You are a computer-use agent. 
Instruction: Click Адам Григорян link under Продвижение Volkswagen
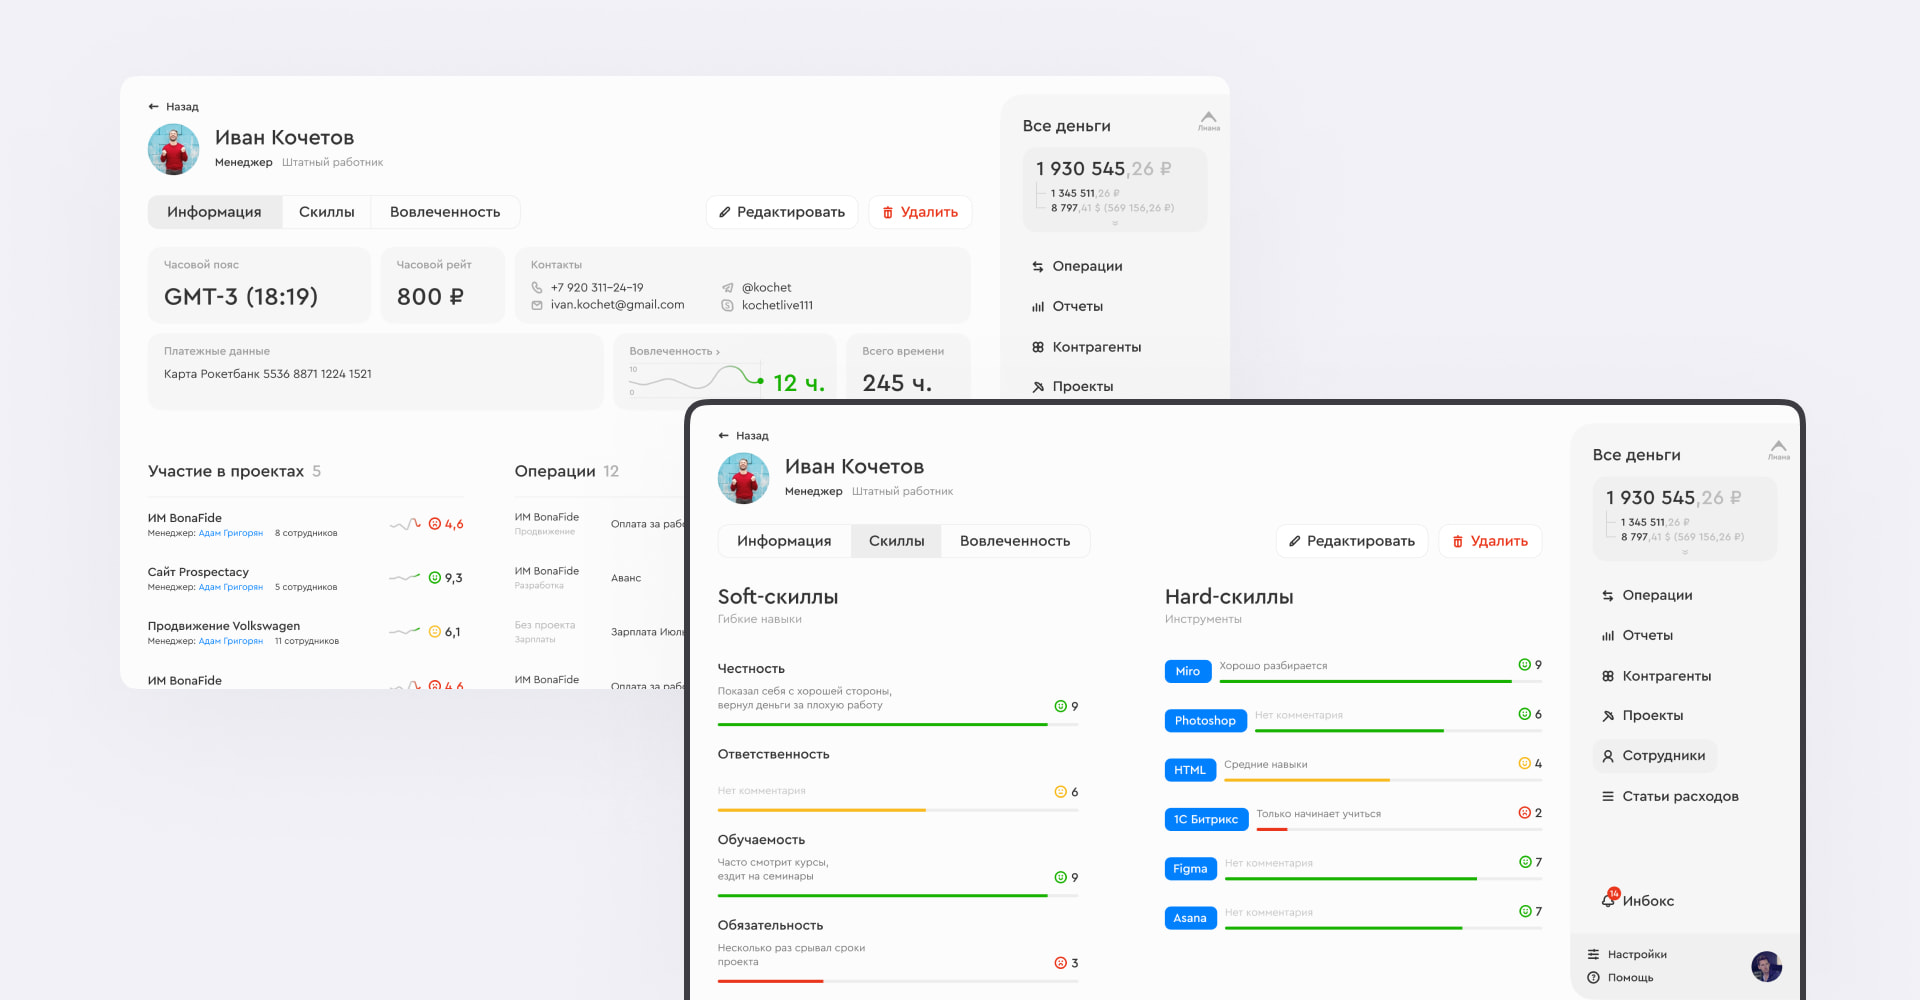point(231,641)
